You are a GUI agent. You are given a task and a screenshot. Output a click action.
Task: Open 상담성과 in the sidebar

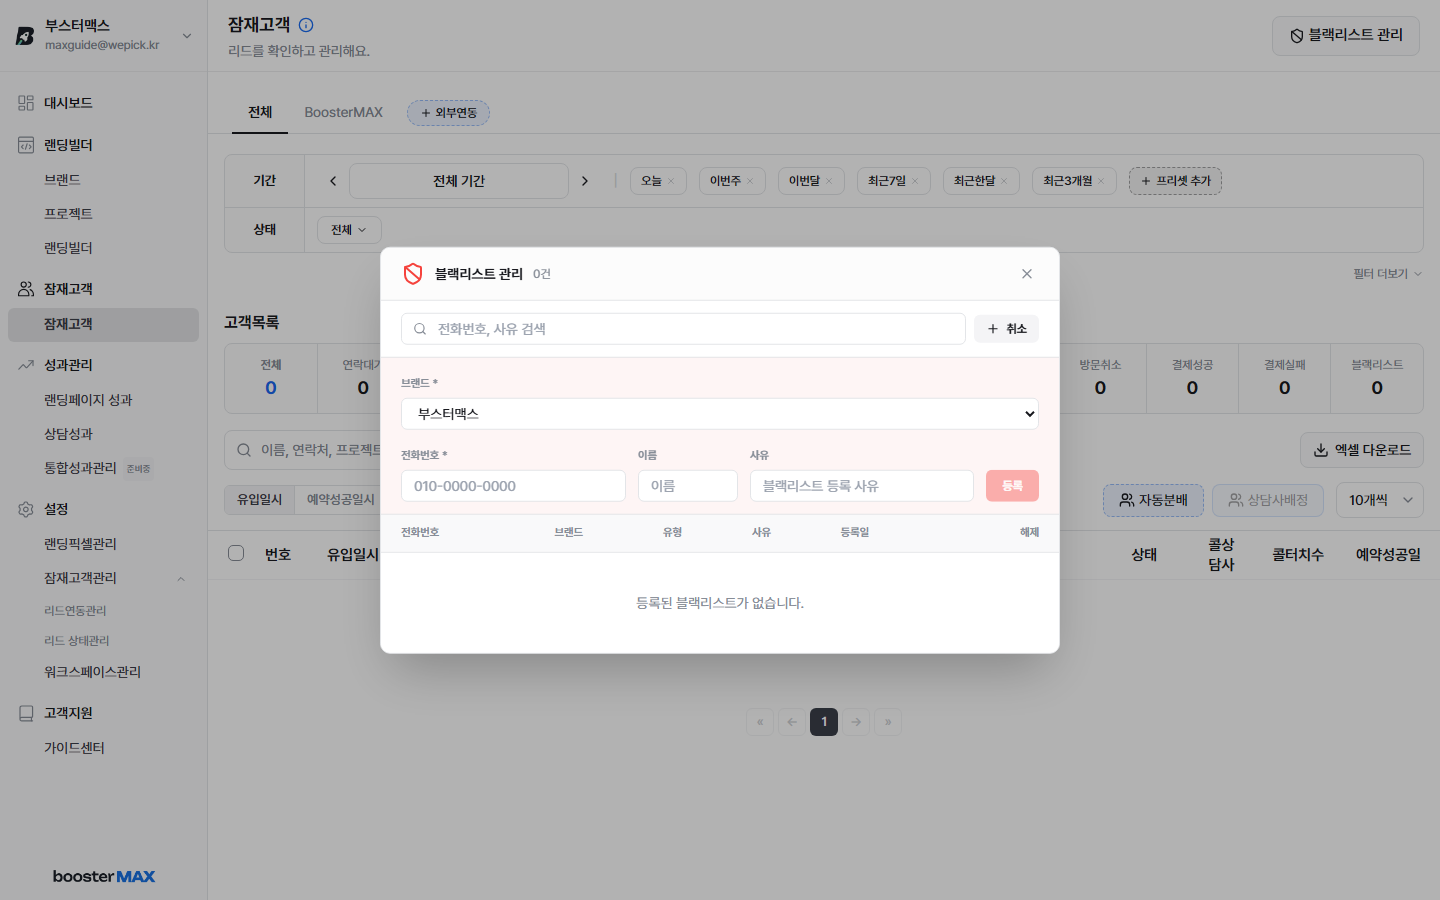pos(68,434)
